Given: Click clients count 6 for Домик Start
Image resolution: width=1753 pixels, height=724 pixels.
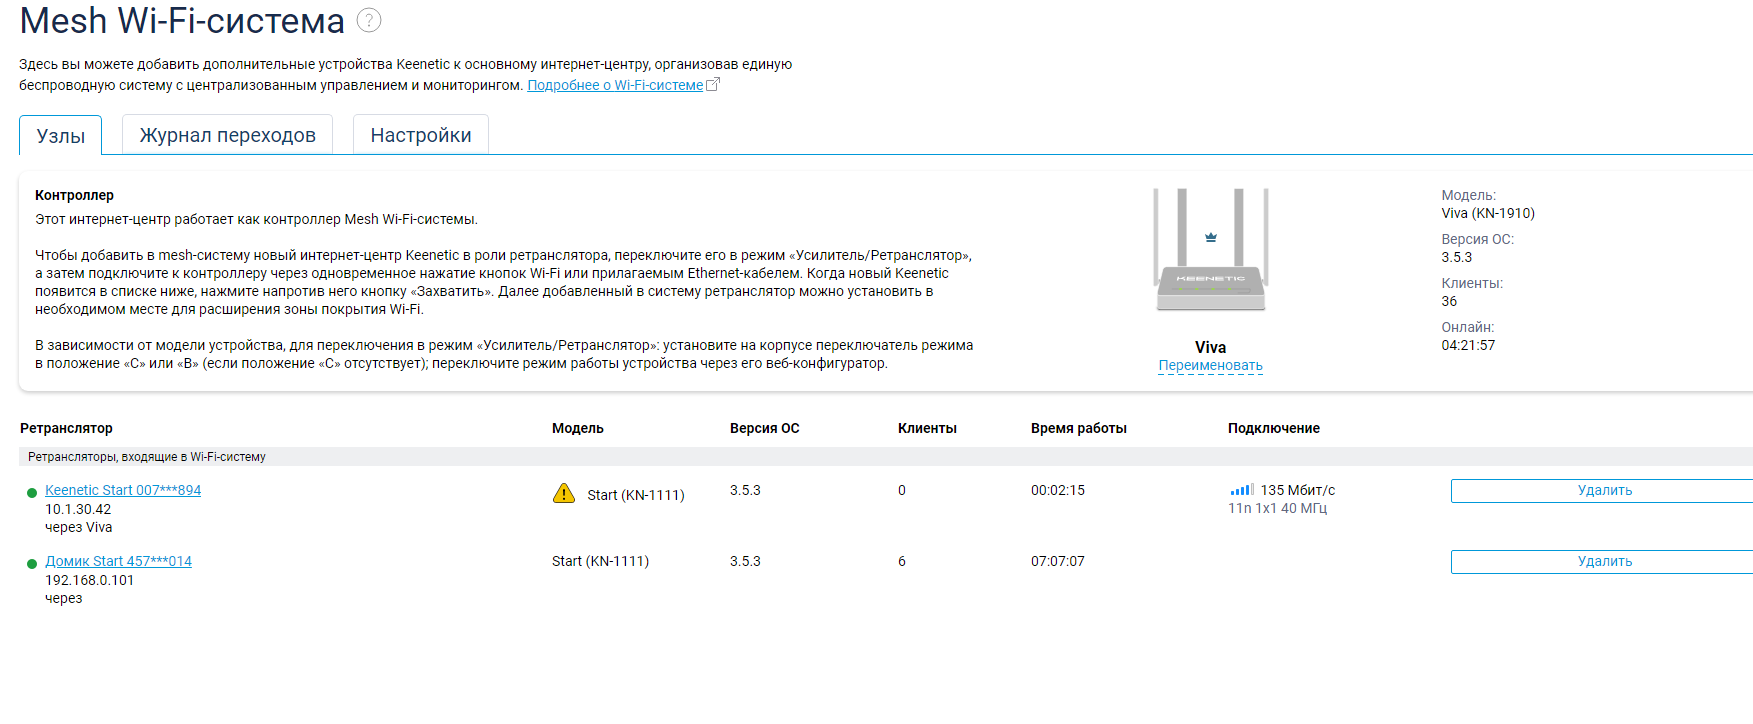Looking at the screenshot, I should pos(902,561).
